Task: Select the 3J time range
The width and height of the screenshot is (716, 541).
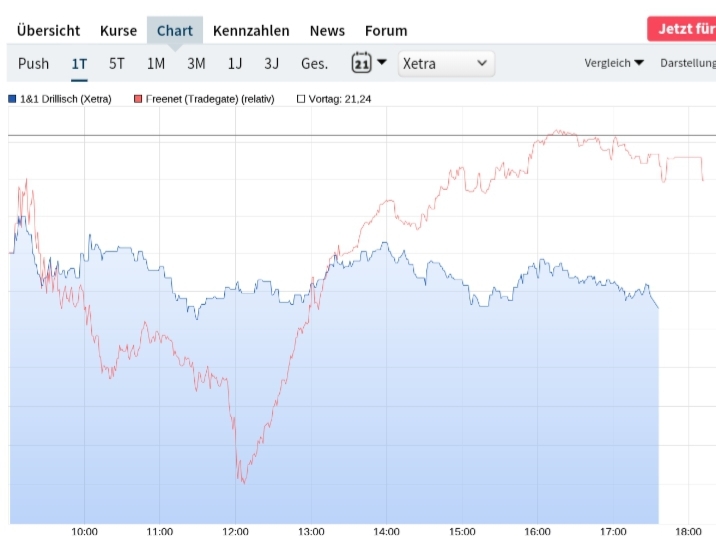Action: 272,63
